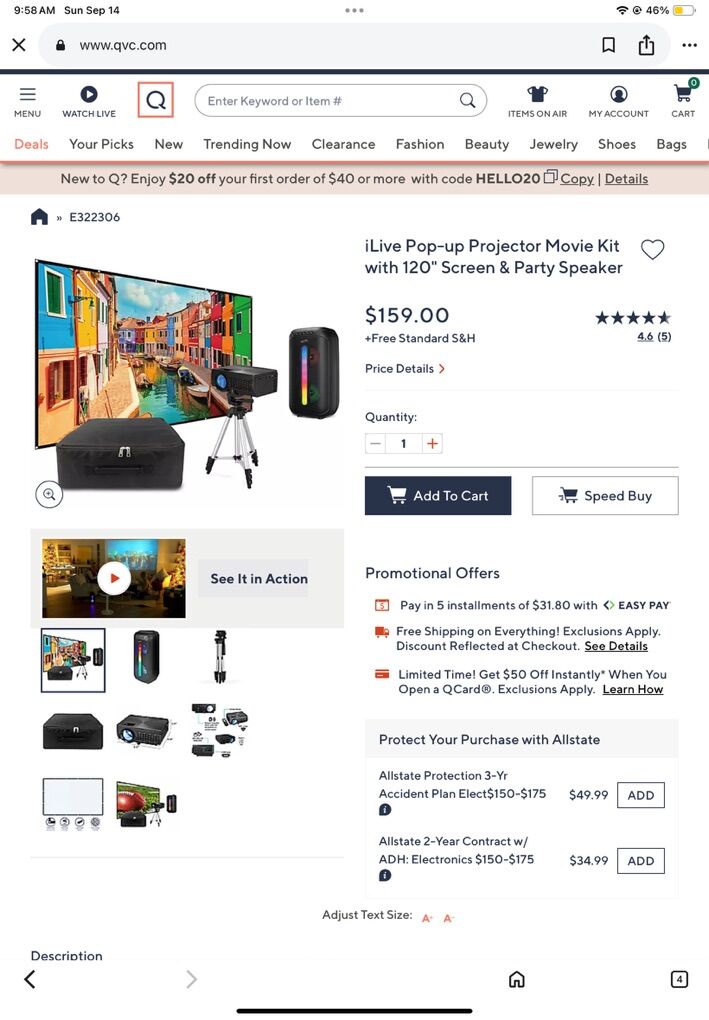Select the party speaker thumbnail
The width and height of the screenshot is (709, 1020).
[x=146, y=657]
